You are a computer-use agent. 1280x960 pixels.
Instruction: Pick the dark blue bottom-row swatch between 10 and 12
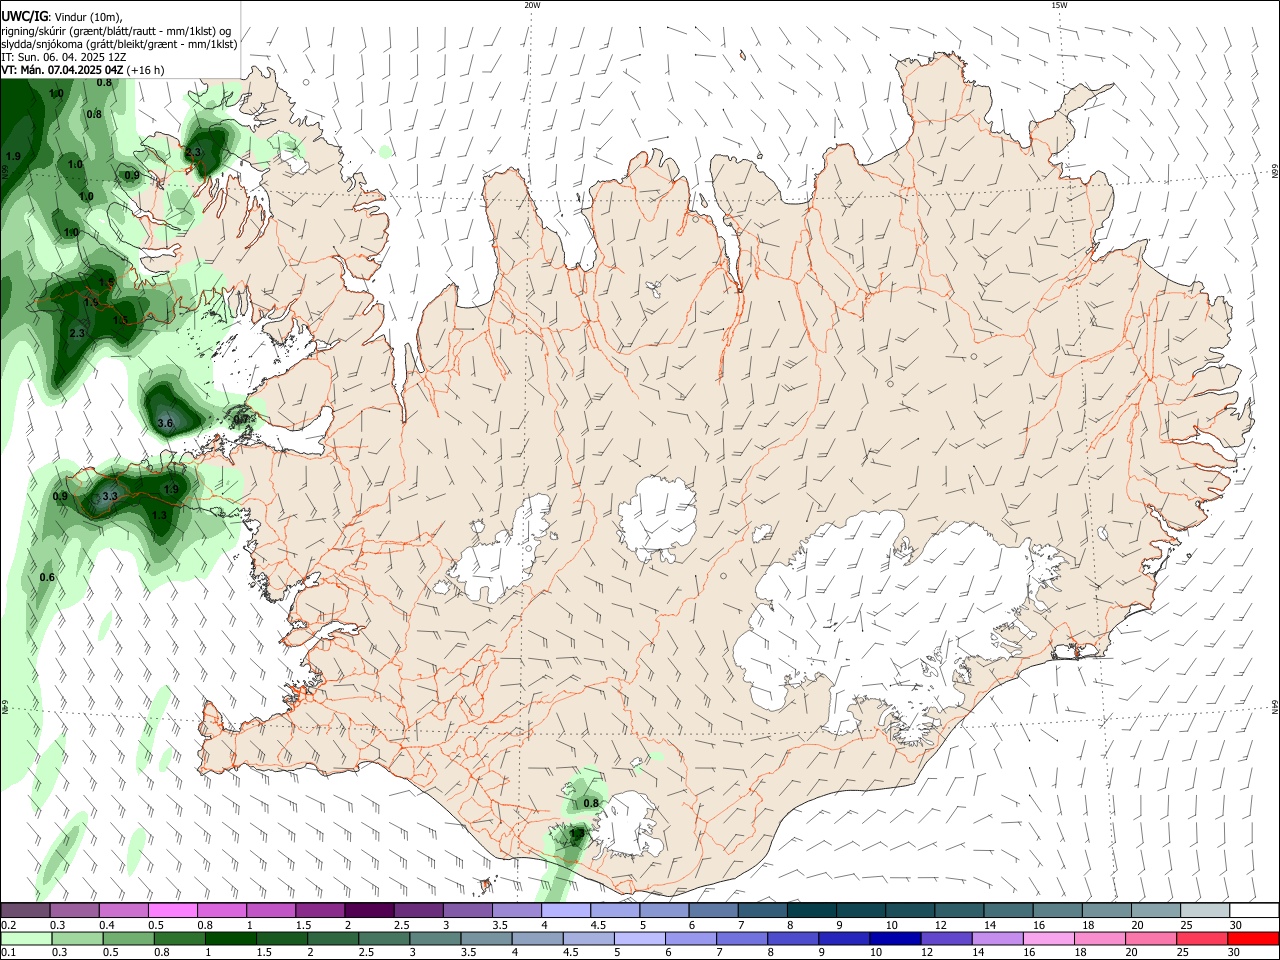pos(893,939)
